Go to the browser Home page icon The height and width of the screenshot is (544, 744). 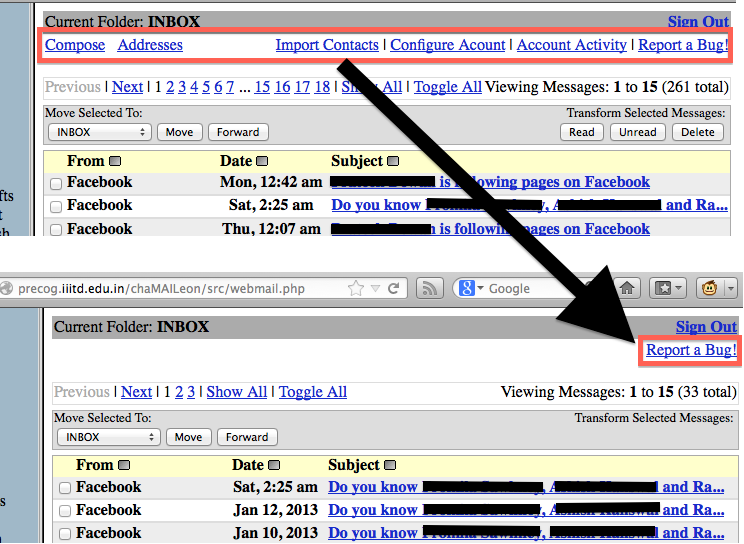tap(627, 289)
